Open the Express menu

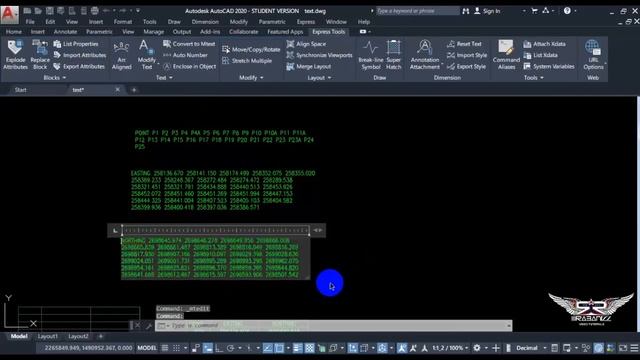pyautogui.click(x=306, y=22)
